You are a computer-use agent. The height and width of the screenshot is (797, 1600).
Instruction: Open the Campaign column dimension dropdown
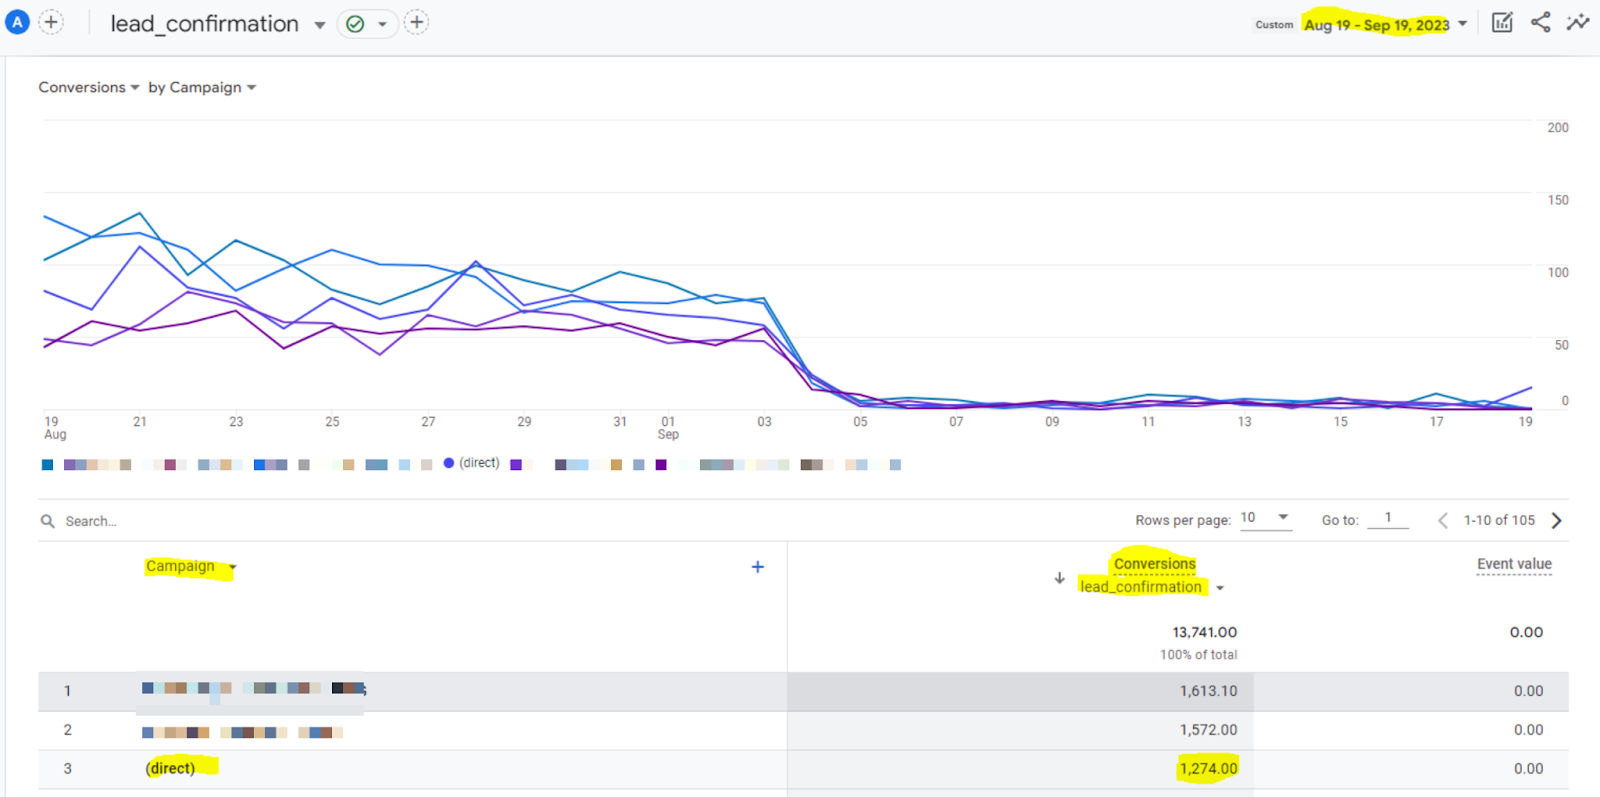coord(232,567)
